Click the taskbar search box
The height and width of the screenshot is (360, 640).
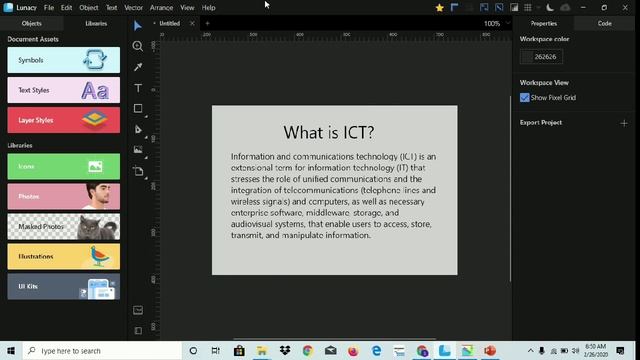click(x=102, y=351)
